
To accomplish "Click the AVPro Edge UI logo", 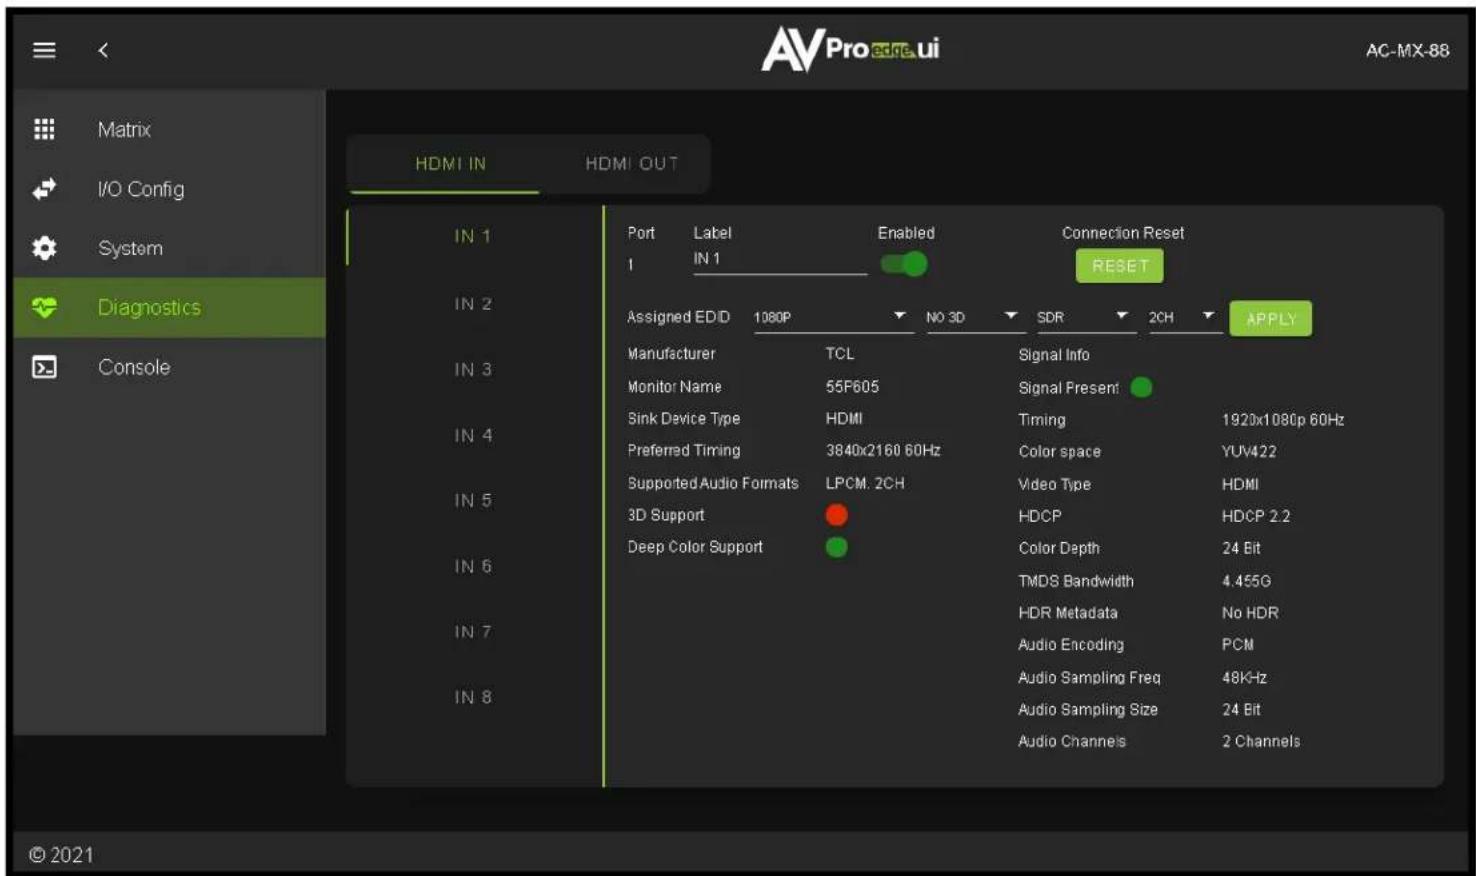I will pos(850,49).
